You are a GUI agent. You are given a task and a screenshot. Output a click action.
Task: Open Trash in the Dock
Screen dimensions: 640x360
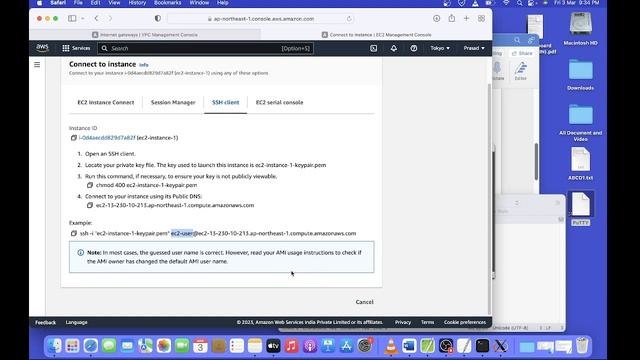(x=582, y=346)
